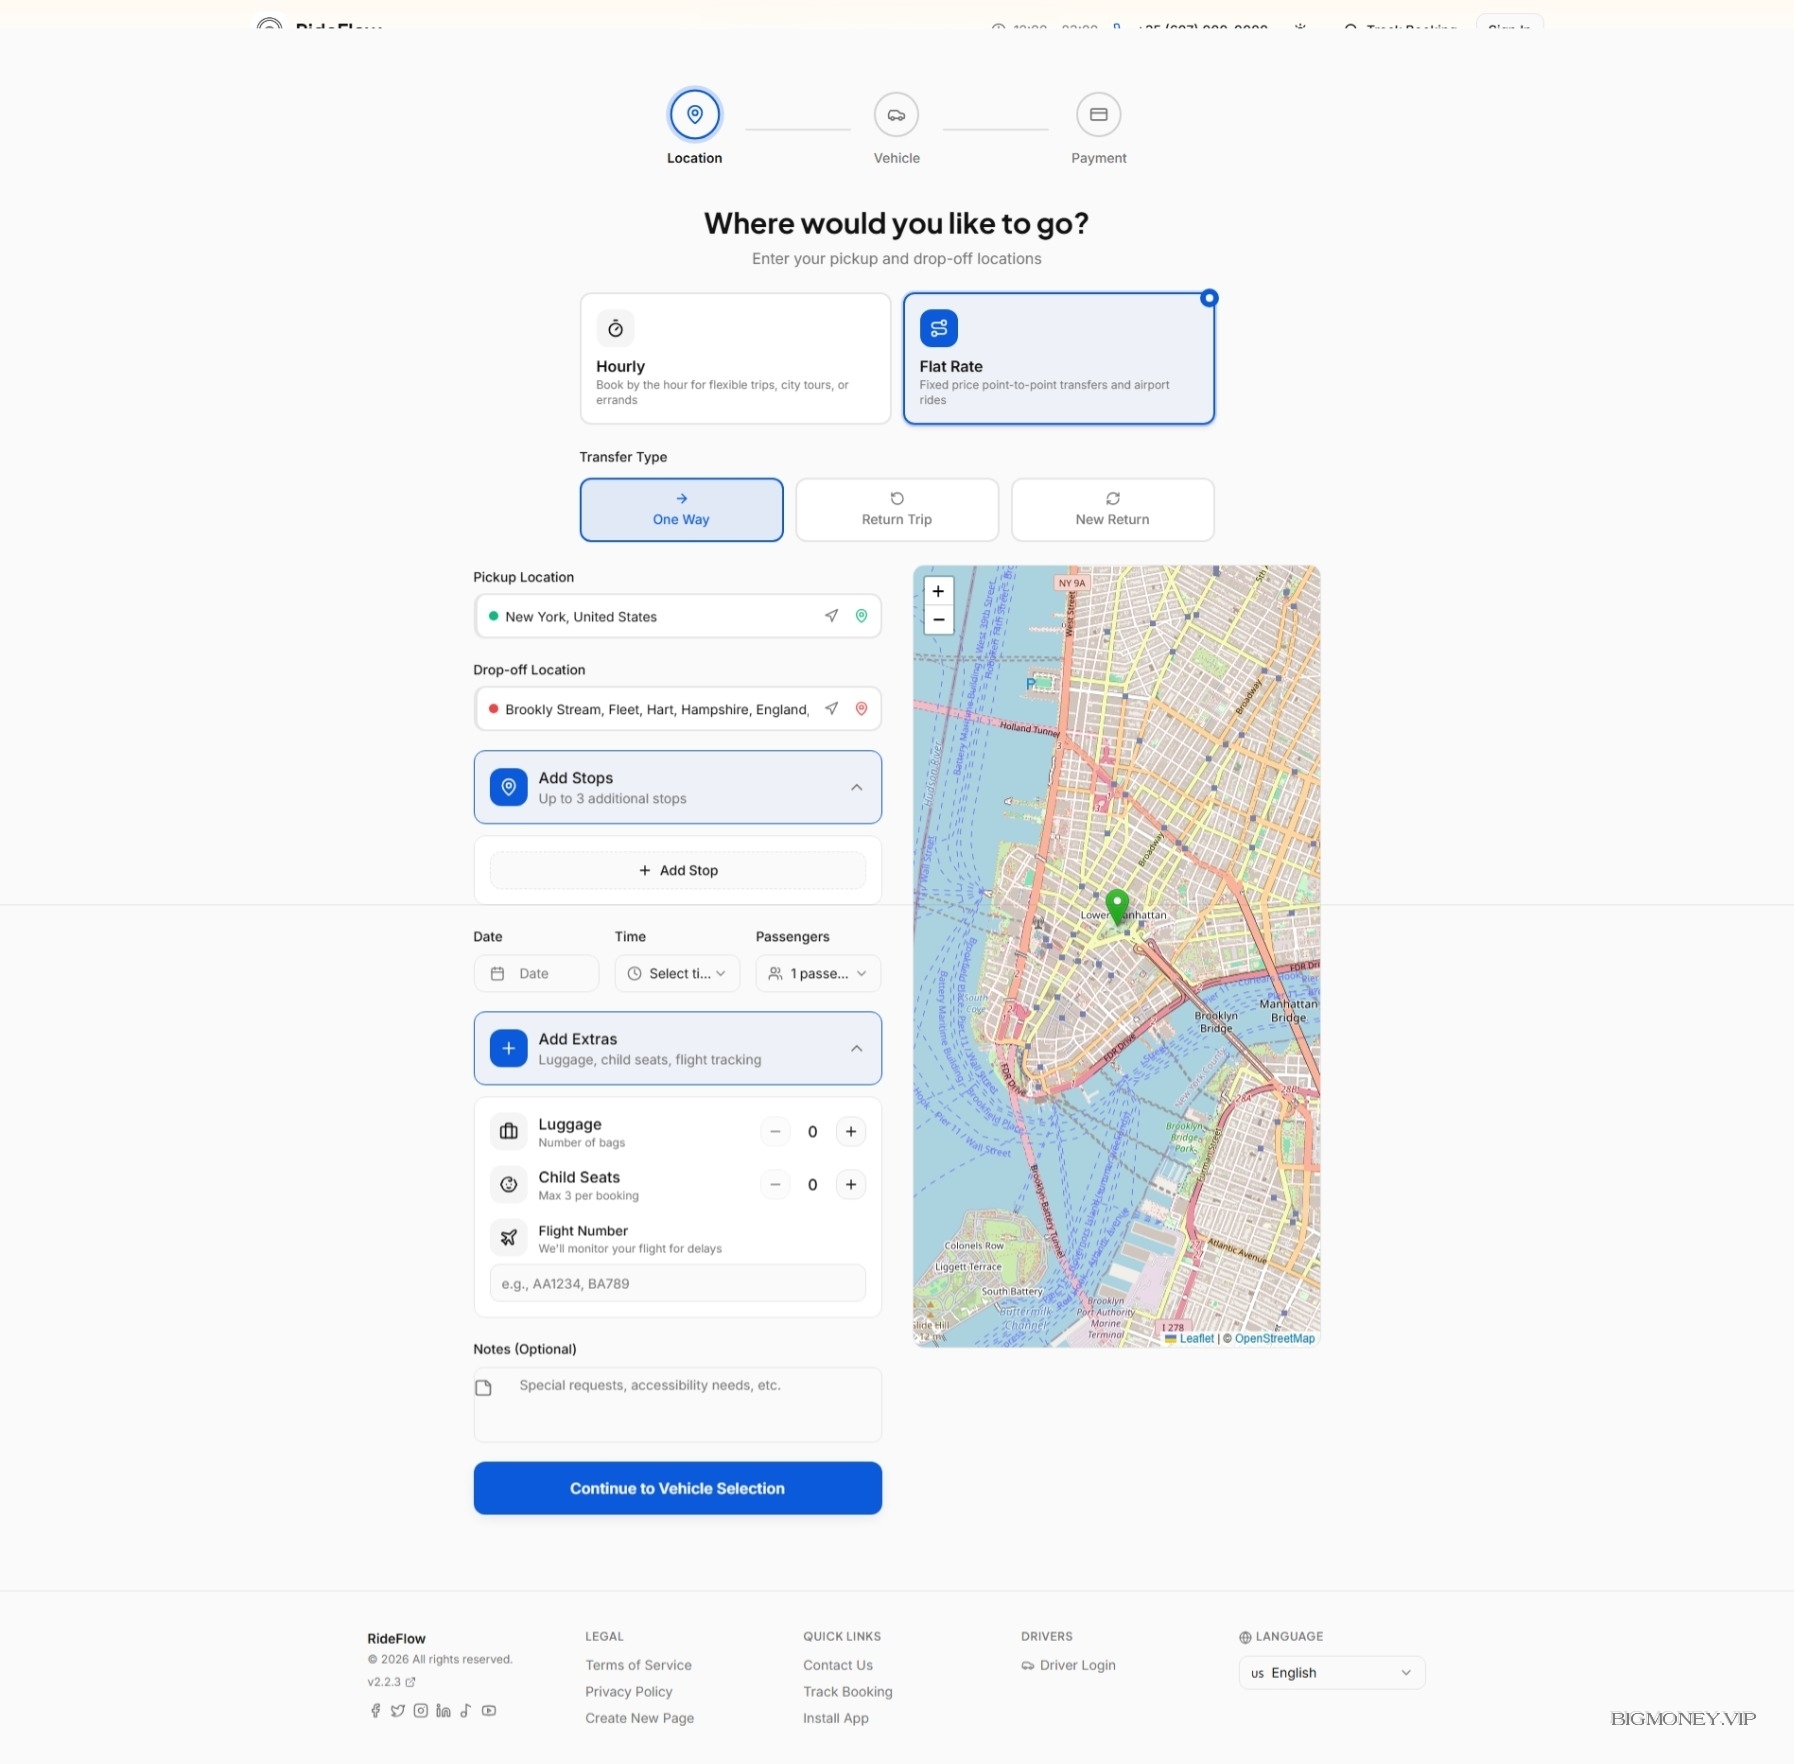
Task: Go to the Vehicle step
Action: pyautogui.click(x=896, y=115)
